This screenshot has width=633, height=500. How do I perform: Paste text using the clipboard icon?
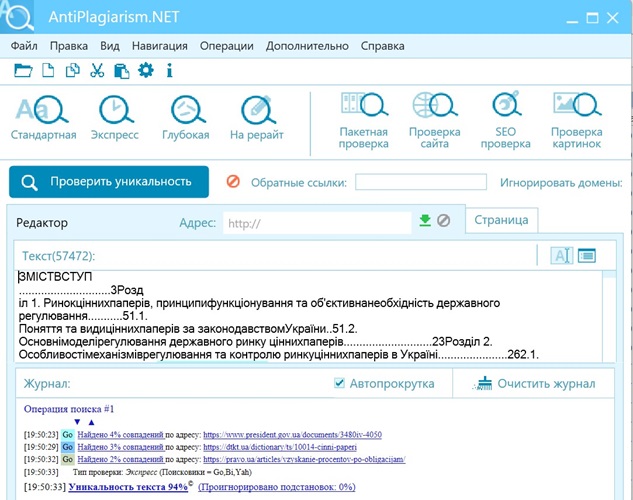(122, 71)
